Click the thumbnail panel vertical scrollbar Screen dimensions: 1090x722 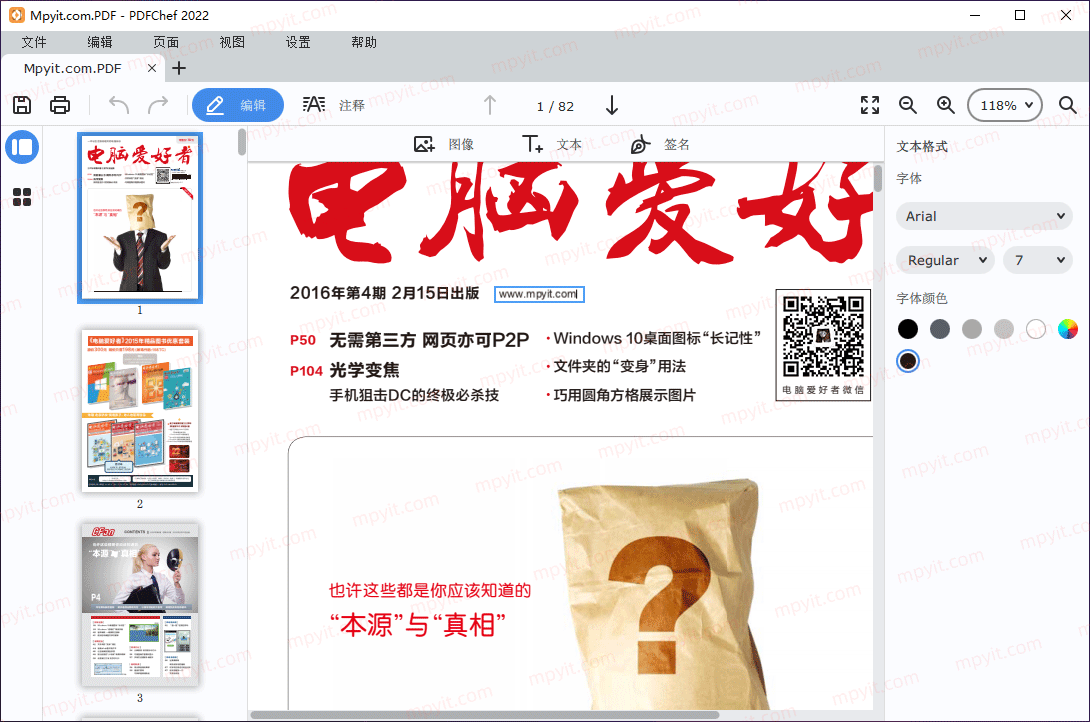click(x=242, y=142)
